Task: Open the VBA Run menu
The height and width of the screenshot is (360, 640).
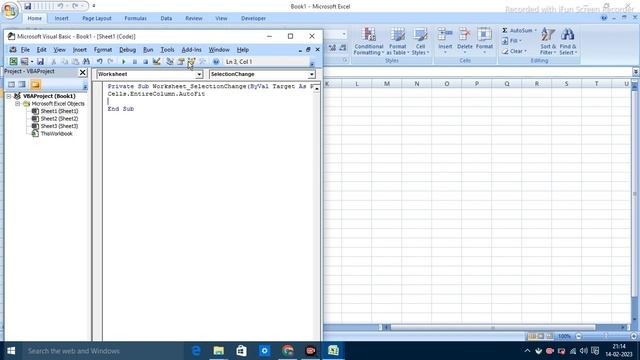Action: (148, 50)
